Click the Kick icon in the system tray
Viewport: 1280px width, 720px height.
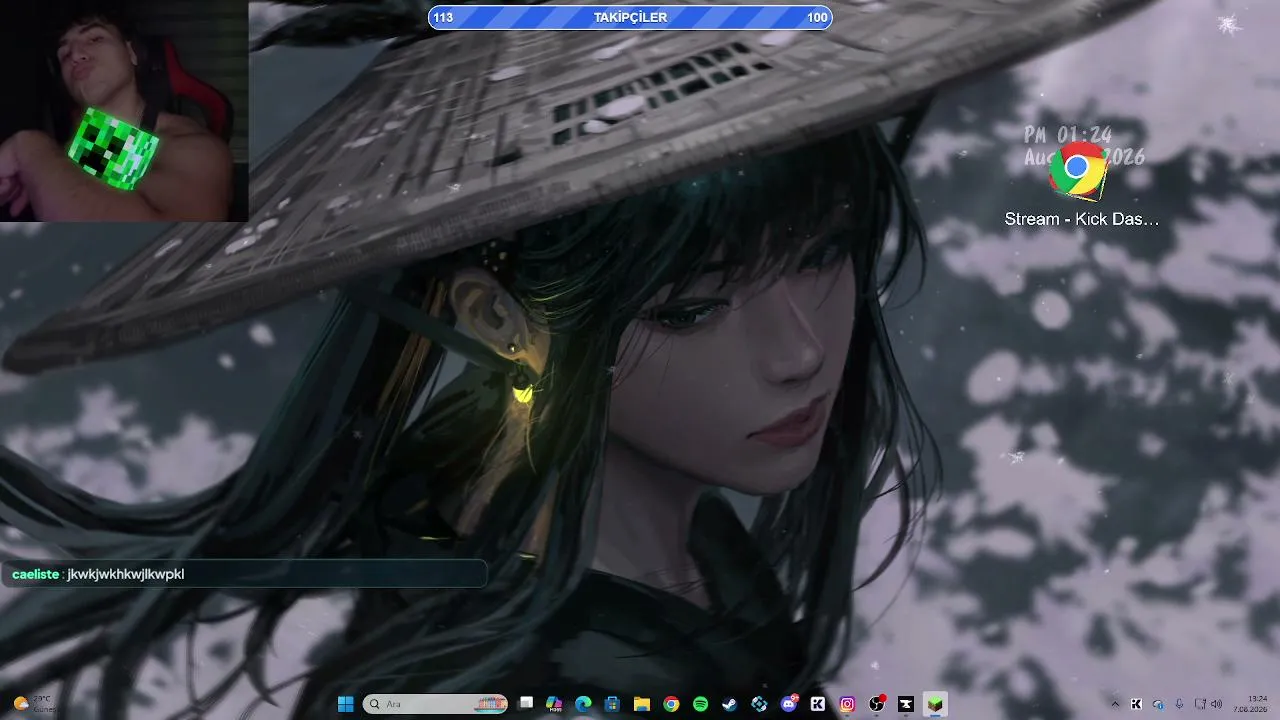click(x=1136, y=704)
